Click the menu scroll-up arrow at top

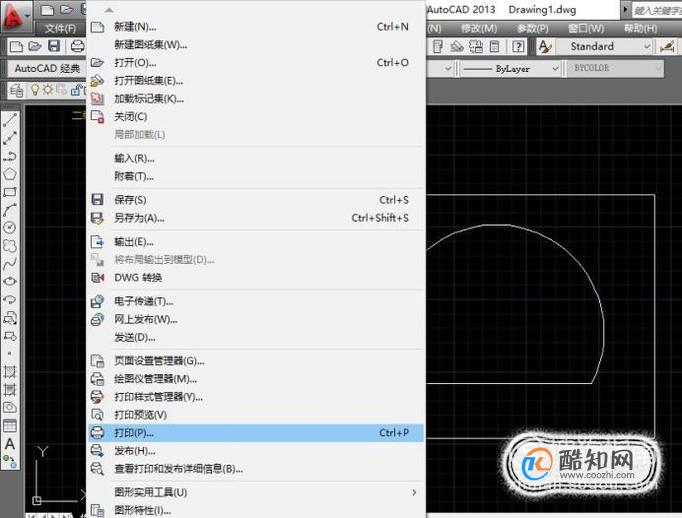(x=109, y=10)
